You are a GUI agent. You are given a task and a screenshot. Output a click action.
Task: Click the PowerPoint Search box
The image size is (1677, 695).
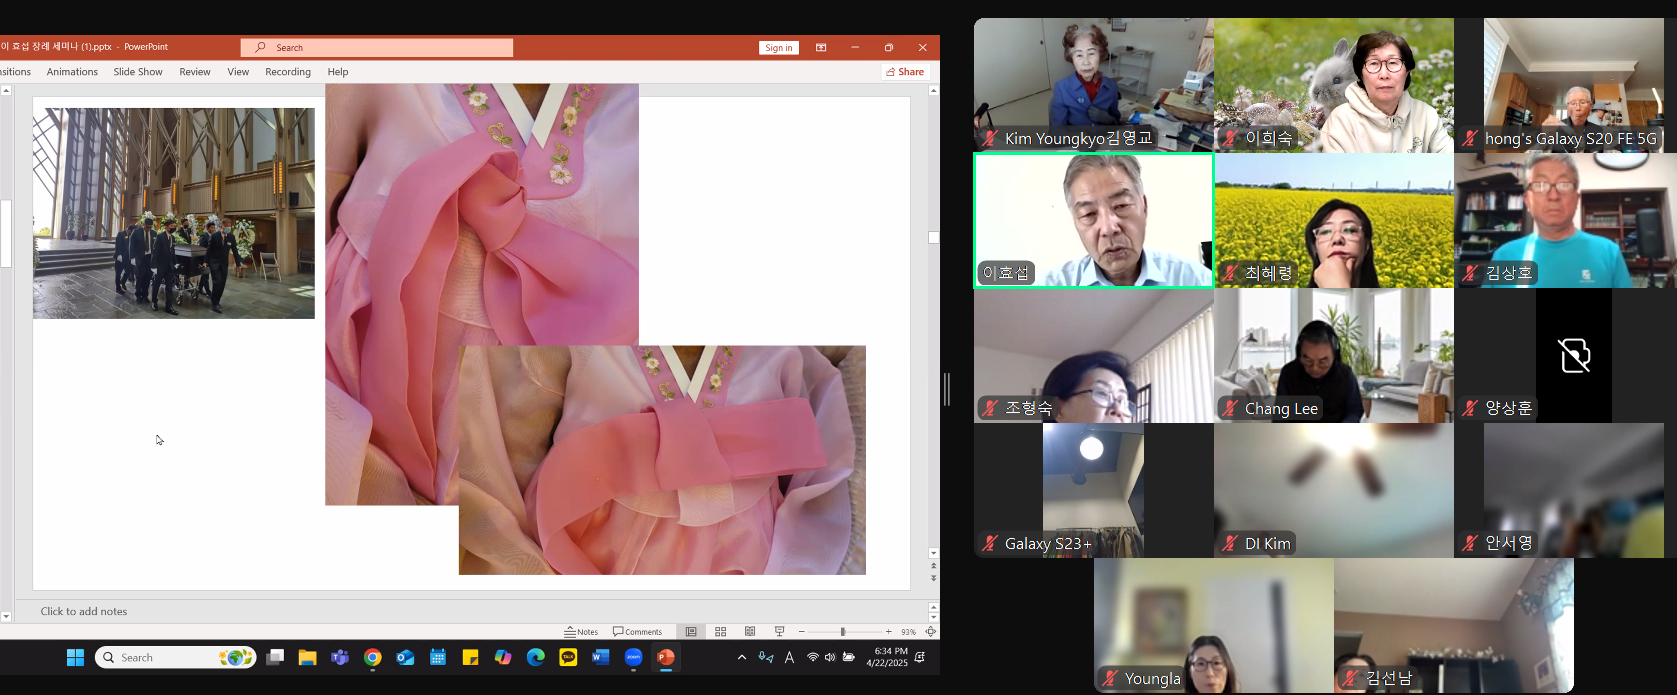coord(377,47)
